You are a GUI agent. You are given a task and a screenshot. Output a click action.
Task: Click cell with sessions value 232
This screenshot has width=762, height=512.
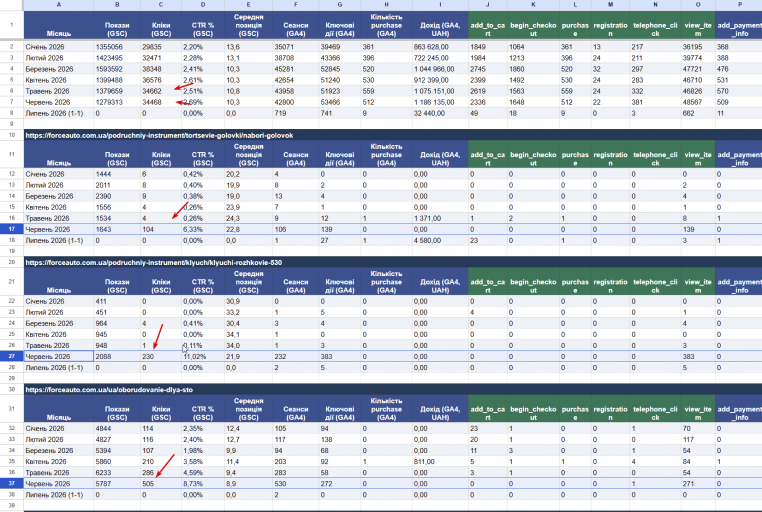tap(295, 357)
